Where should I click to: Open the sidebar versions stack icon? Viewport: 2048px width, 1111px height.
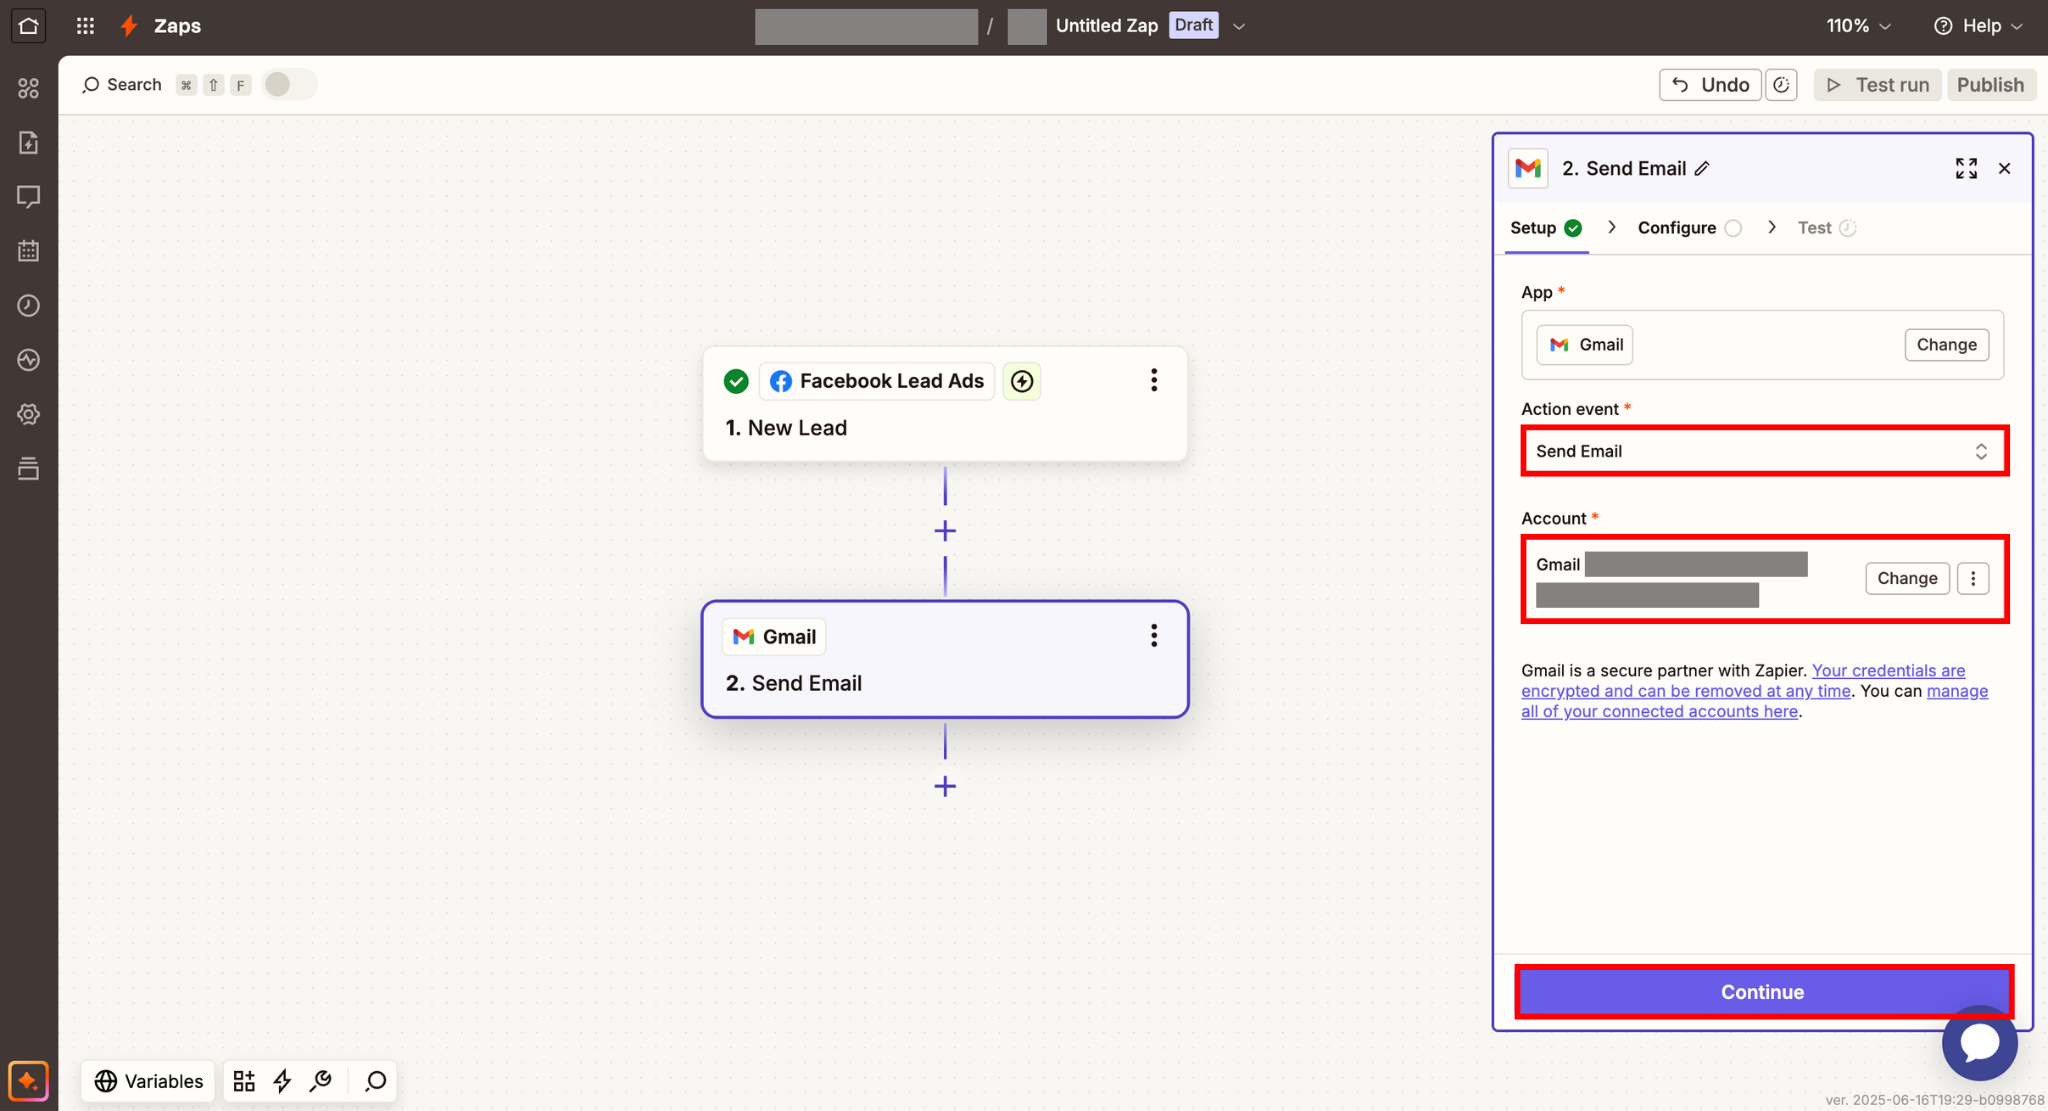tap(28, 468)
